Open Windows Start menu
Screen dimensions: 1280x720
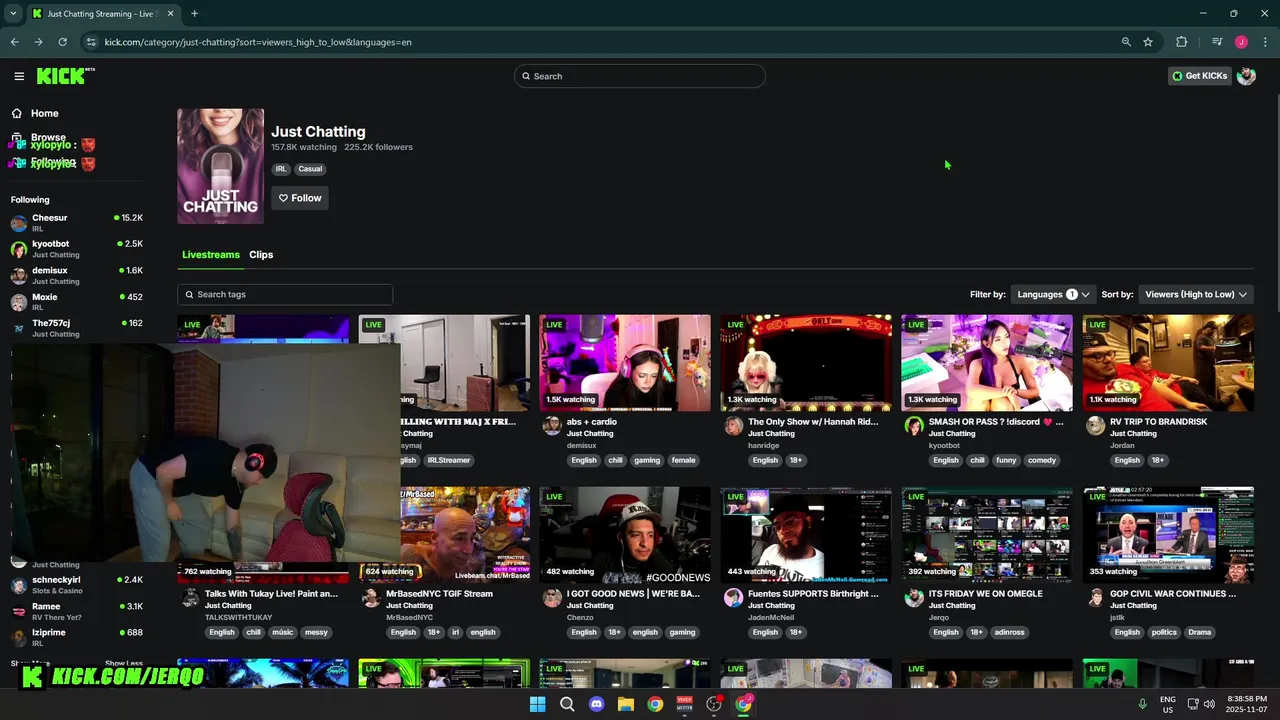click(537, 704)
